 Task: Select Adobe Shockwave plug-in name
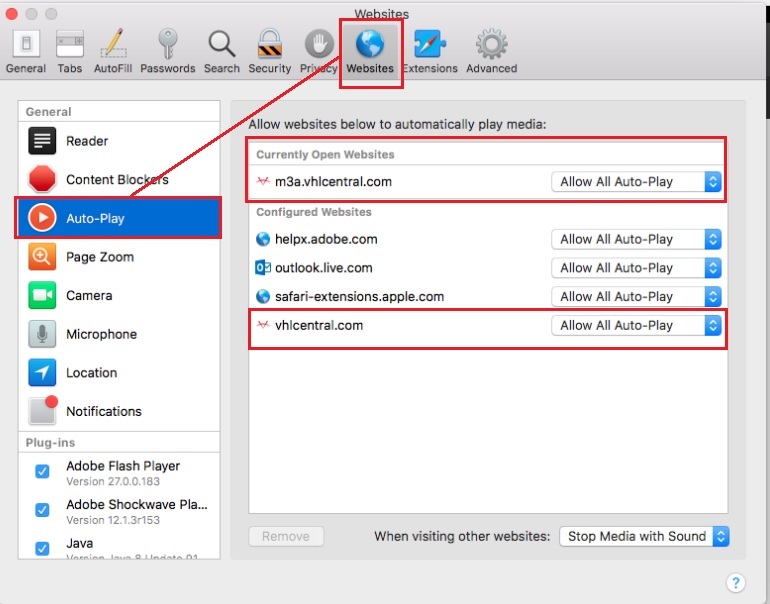pos(137,504)
